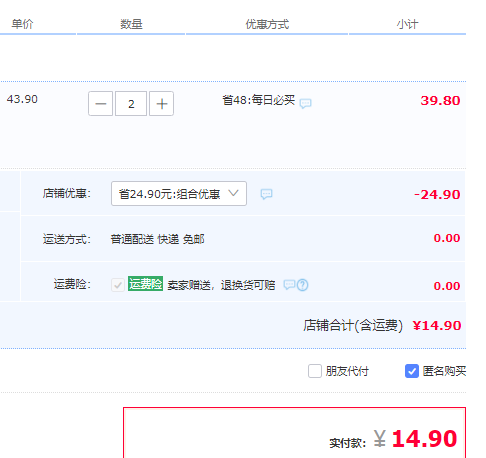Uncheck the 匿名购买 checkbox

tap(412, 371)
